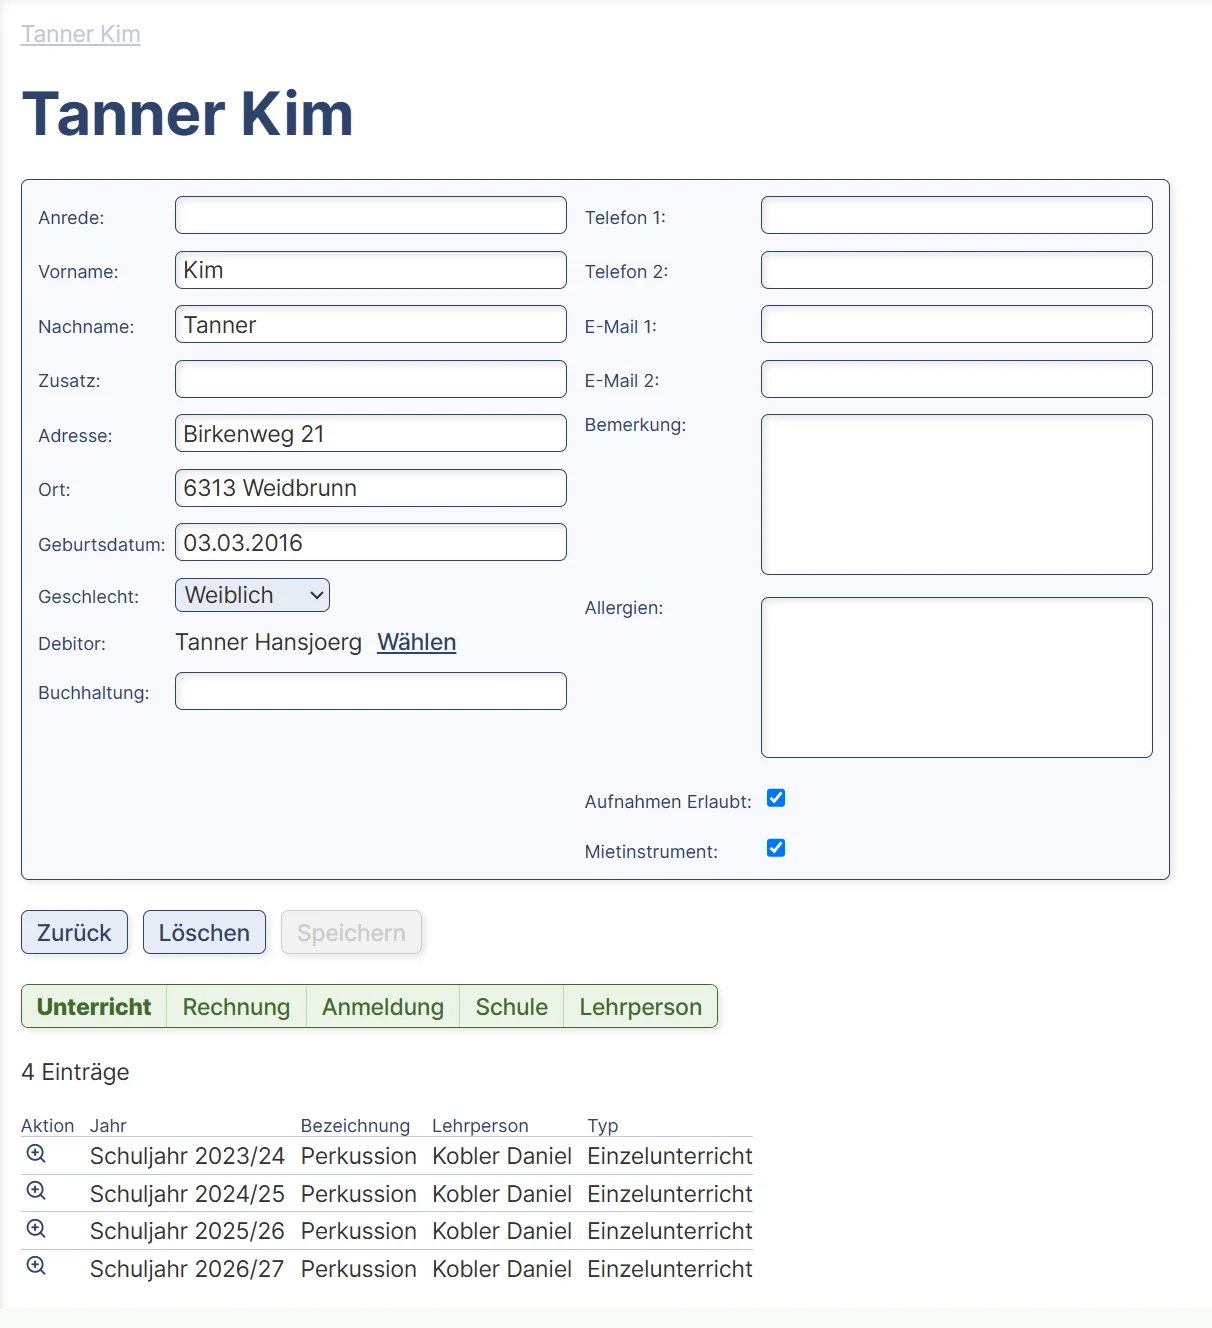Viewport: 1212px width, 1328px height.
Task: Click the Tanner Kim page heading
Action: pyautogui.click(x=188, y=113)
